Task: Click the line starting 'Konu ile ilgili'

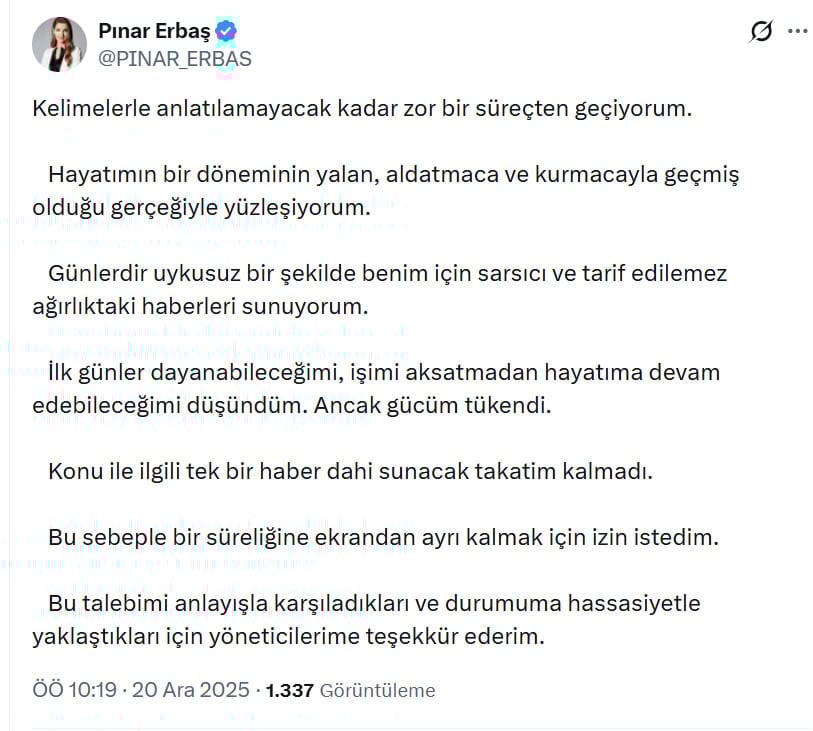Action: point(350,470)
